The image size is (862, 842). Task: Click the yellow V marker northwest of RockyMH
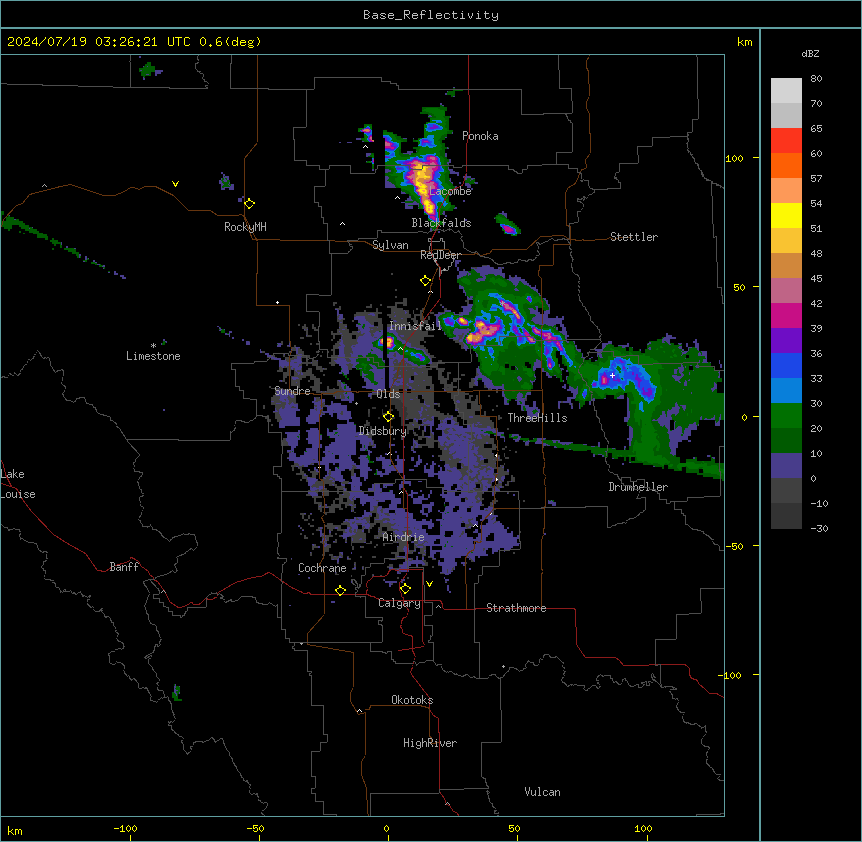175,184
